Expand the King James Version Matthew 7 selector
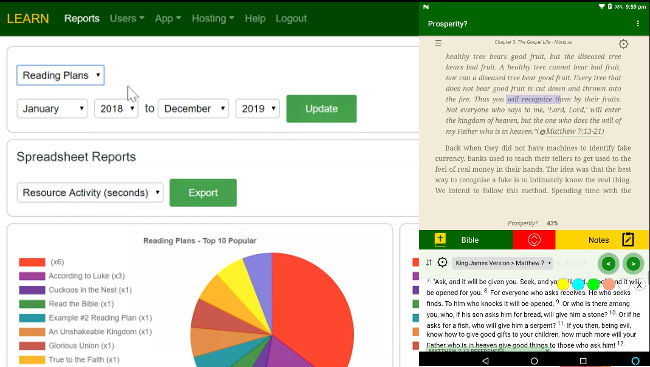Screen dimensions: 650x367 502,263
